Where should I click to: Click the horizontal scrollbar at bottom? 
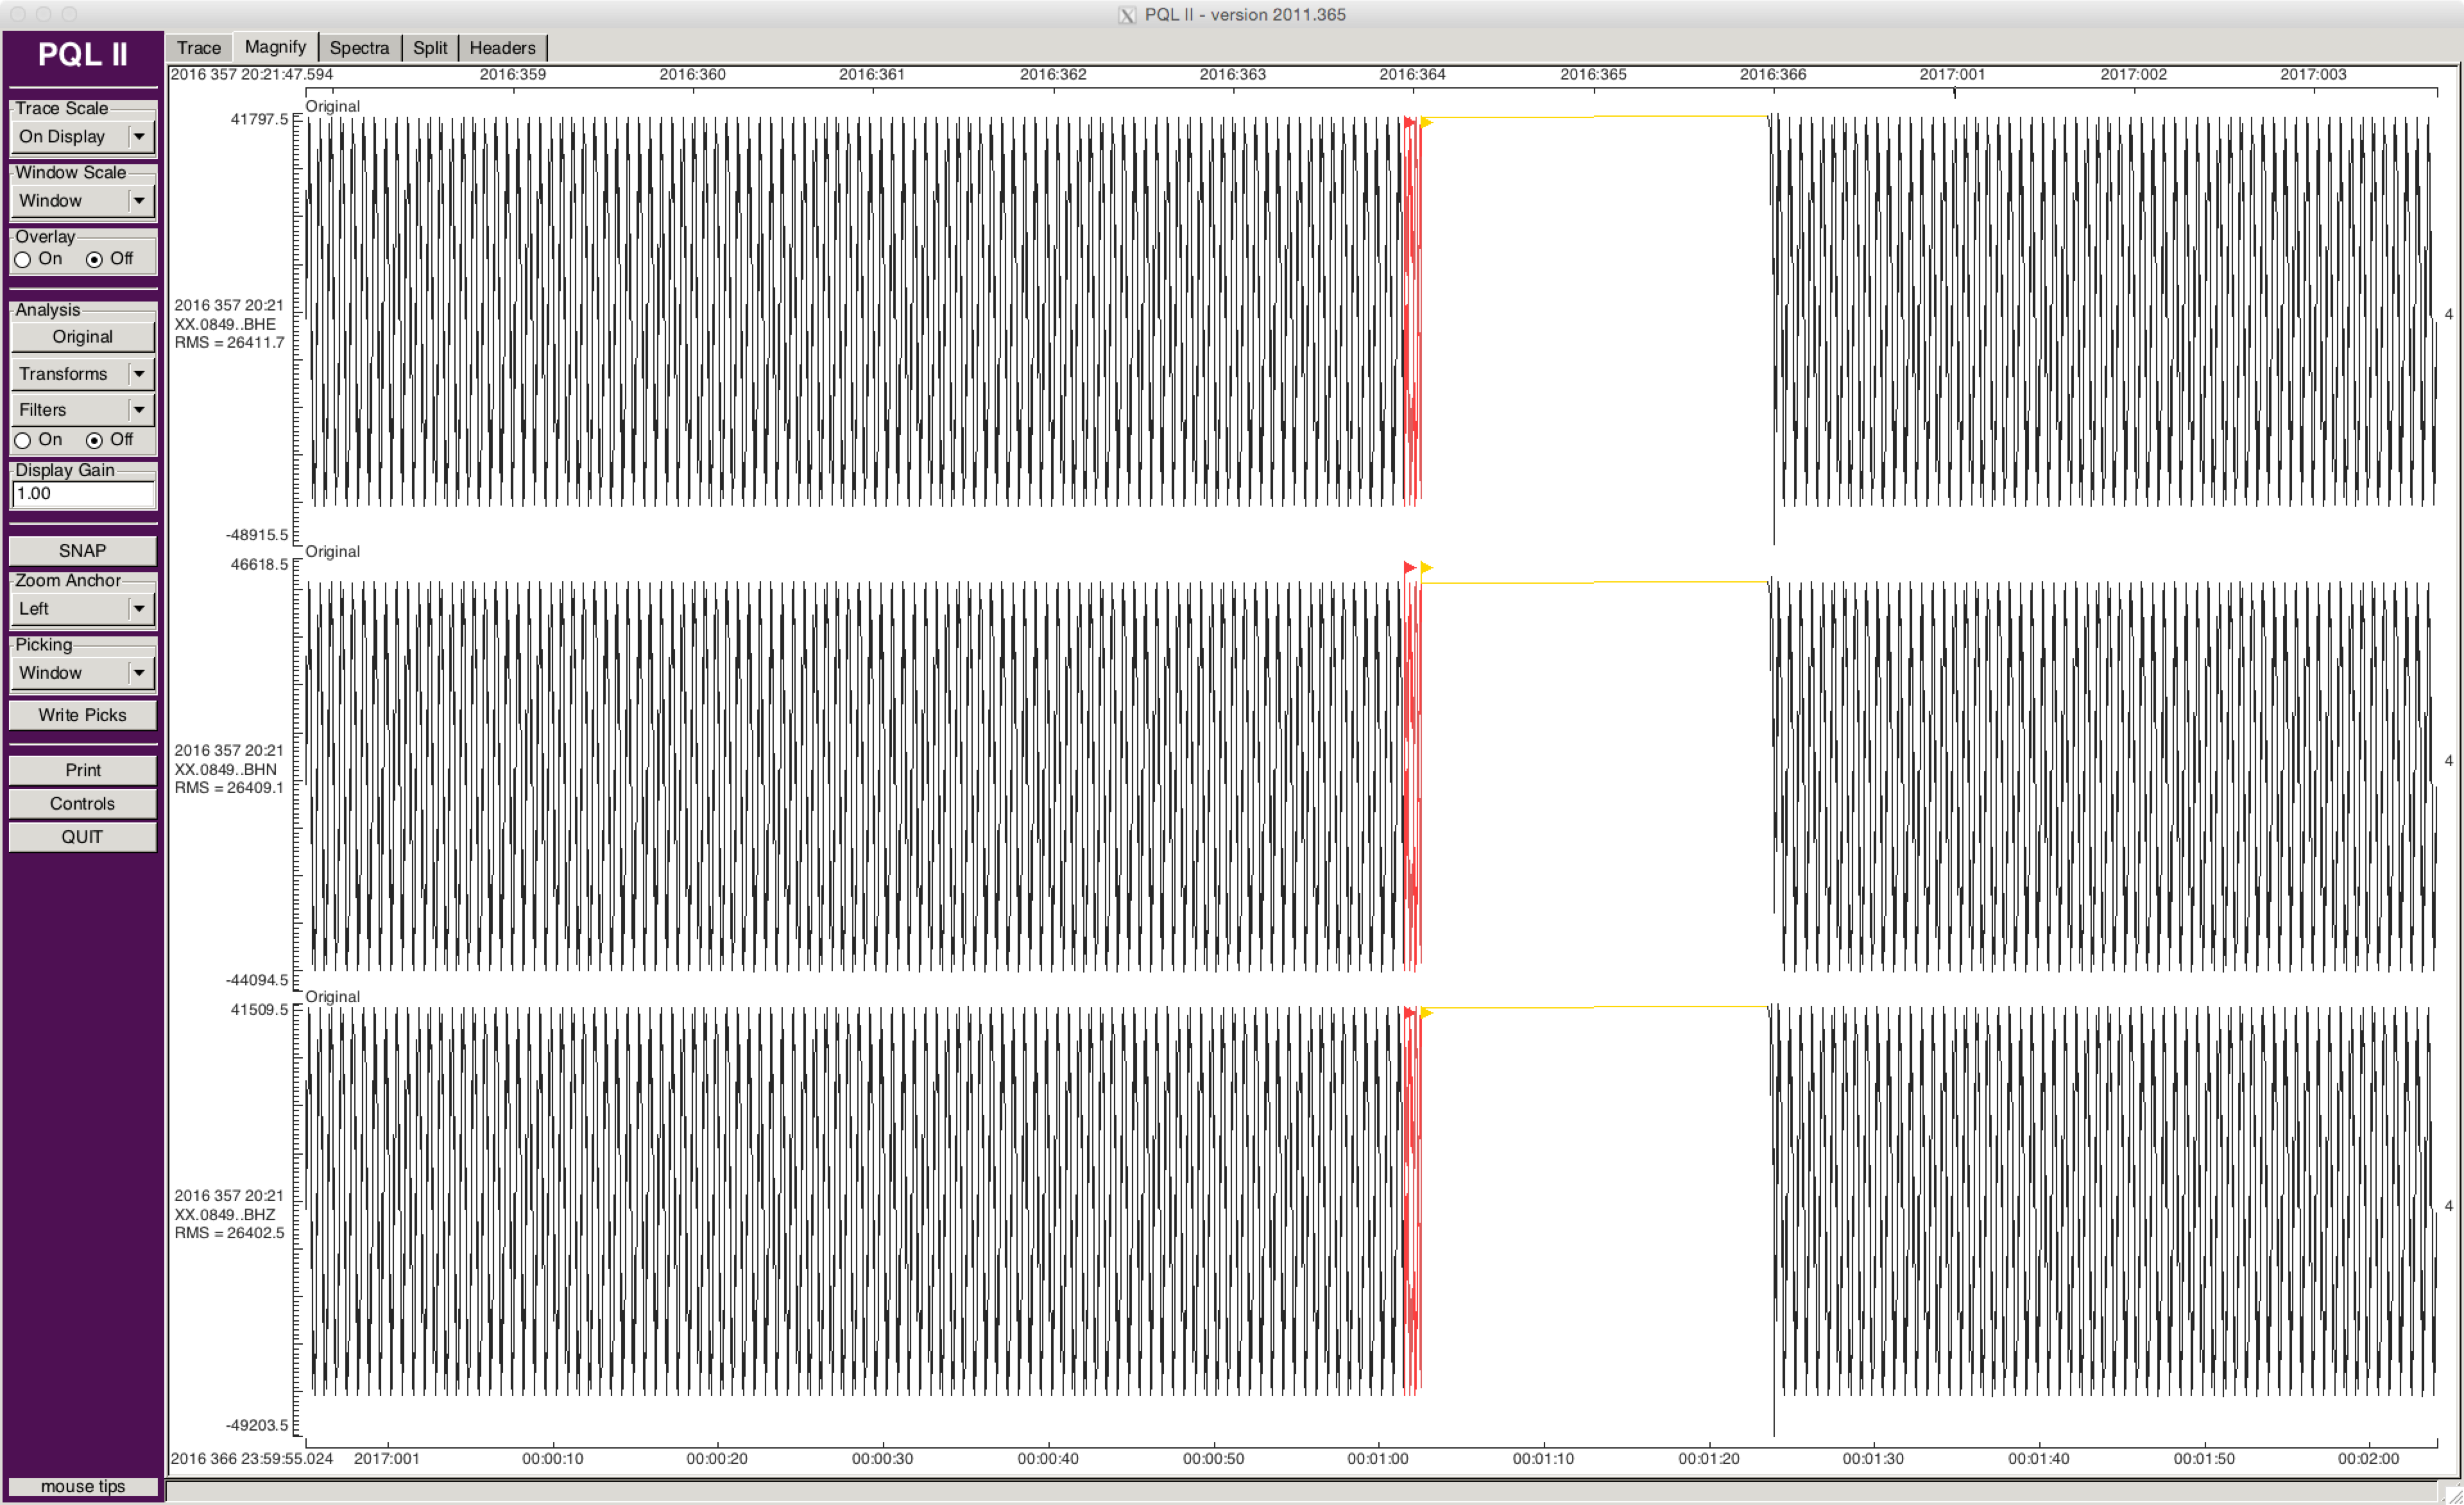1300,1490
